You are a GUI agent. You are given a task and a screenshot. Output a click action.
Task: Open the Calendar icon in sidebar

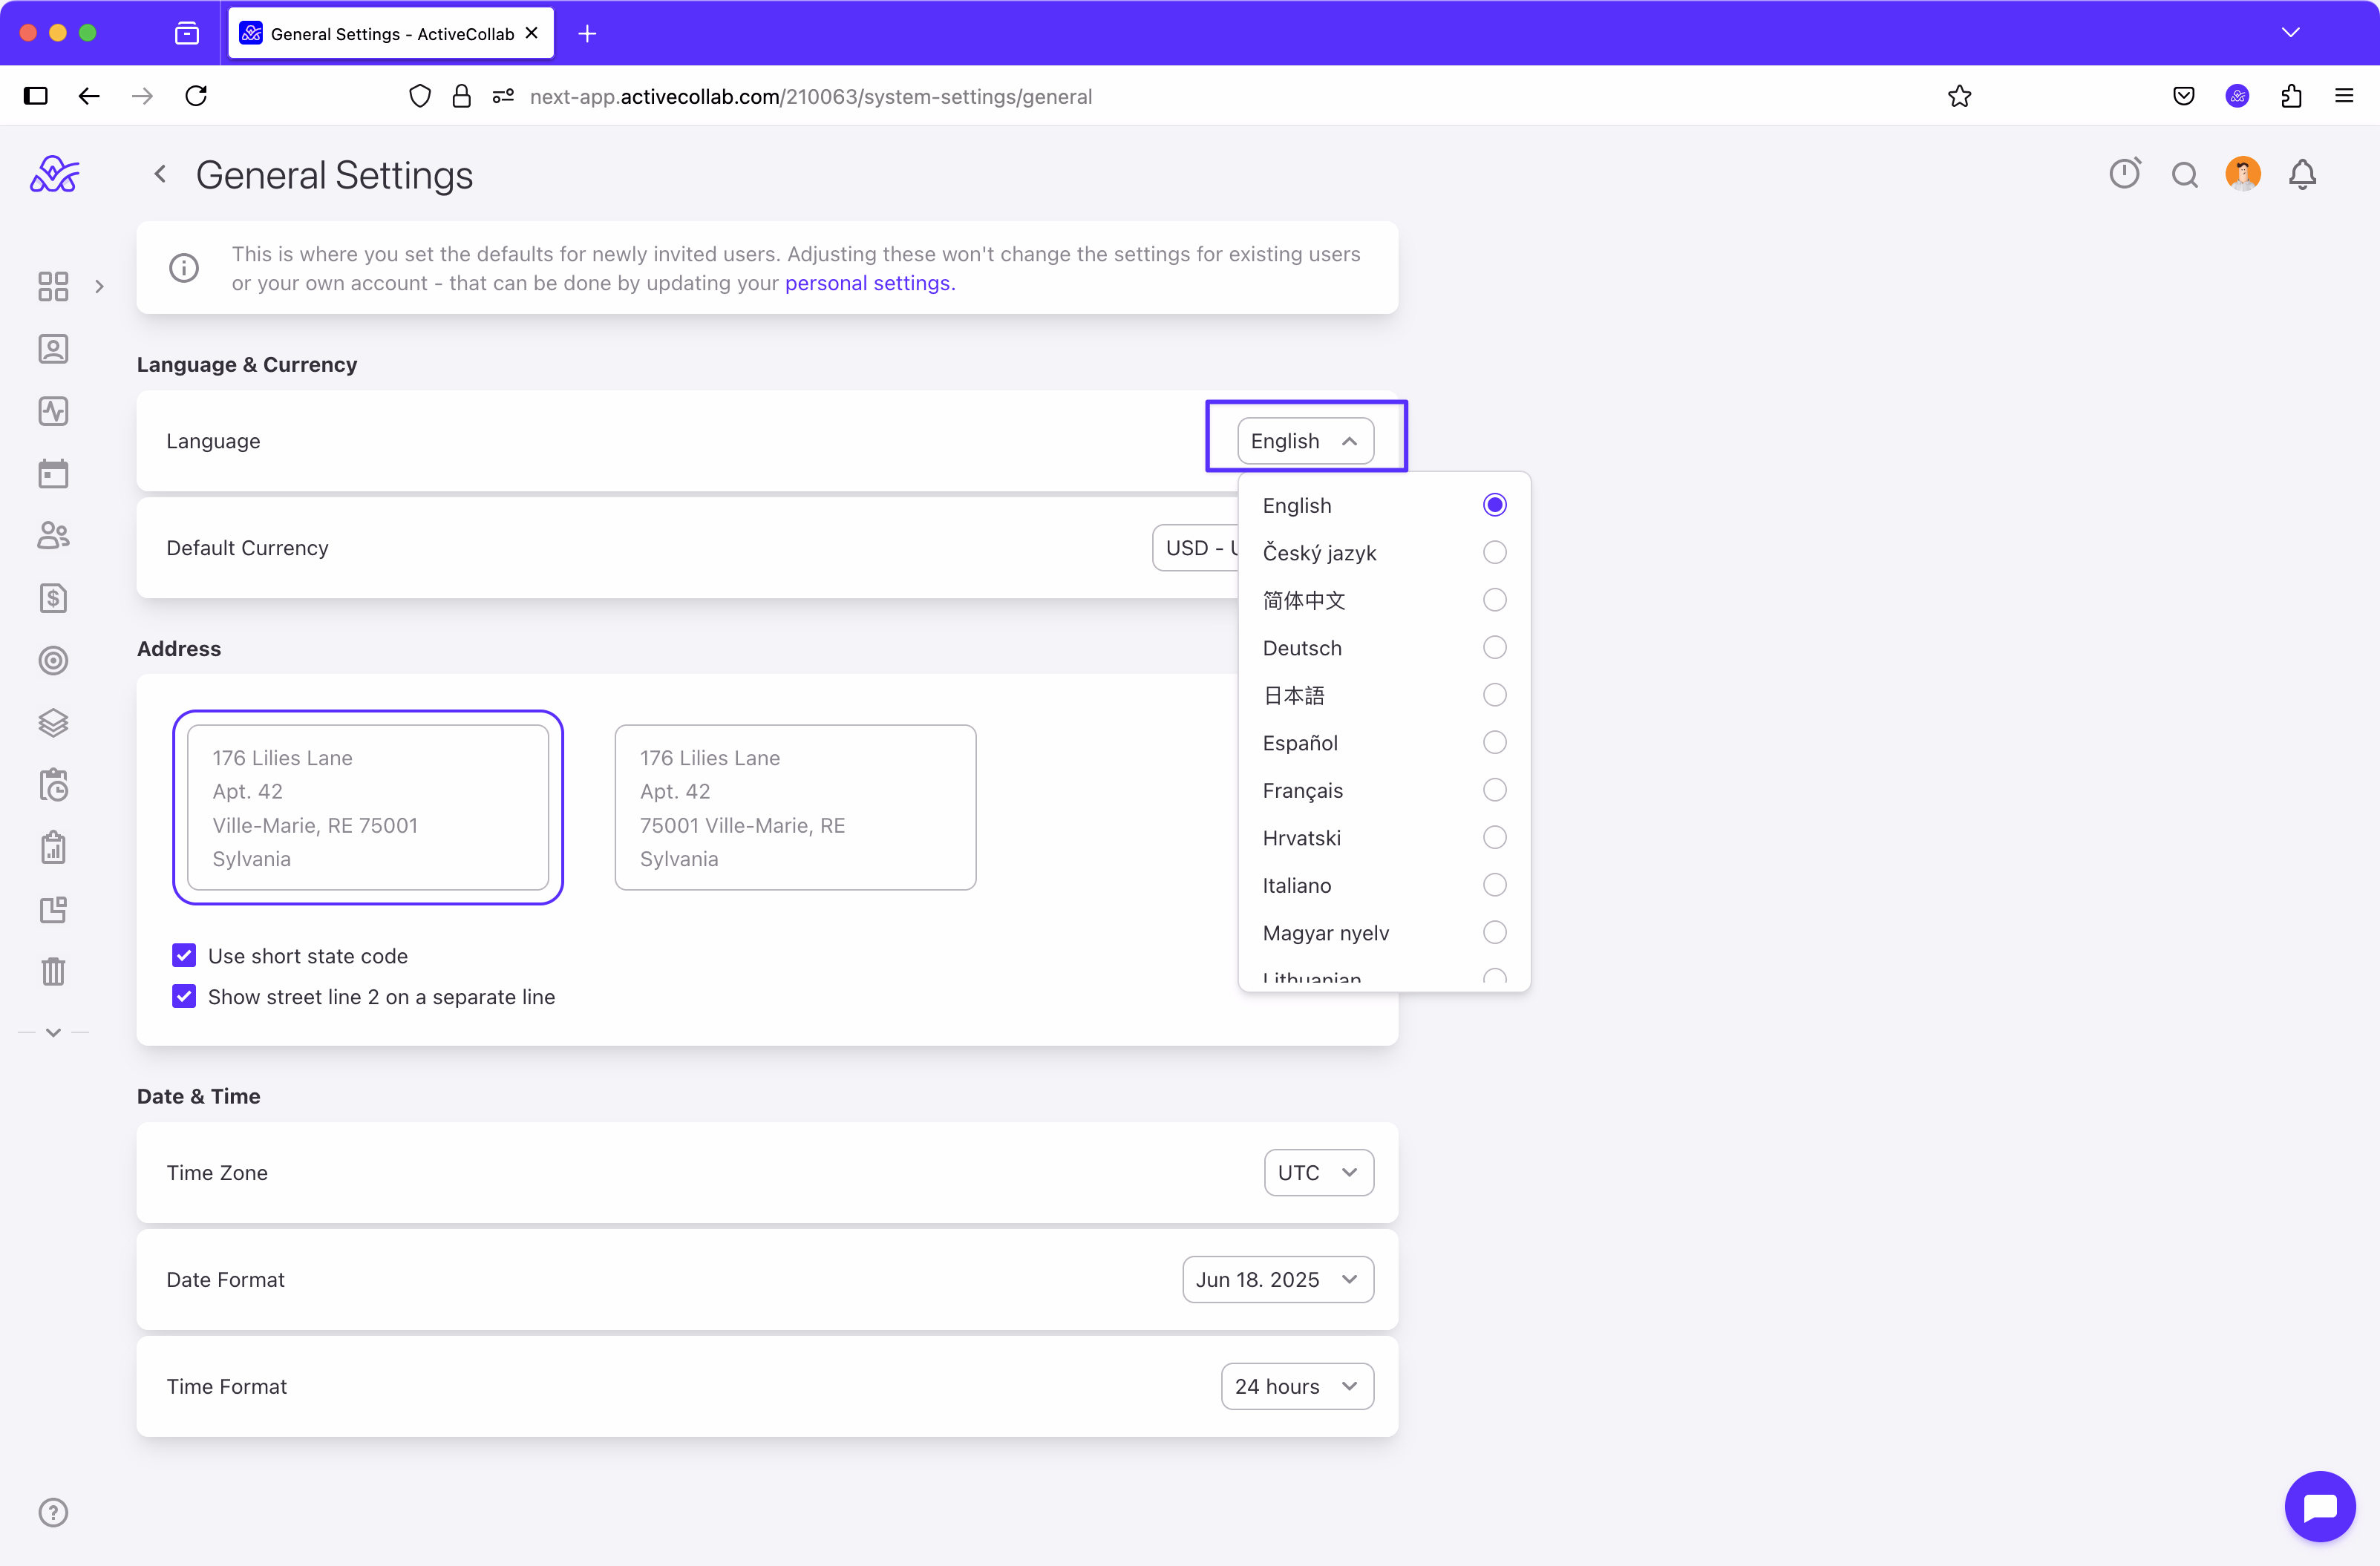[x=53, y=473]
